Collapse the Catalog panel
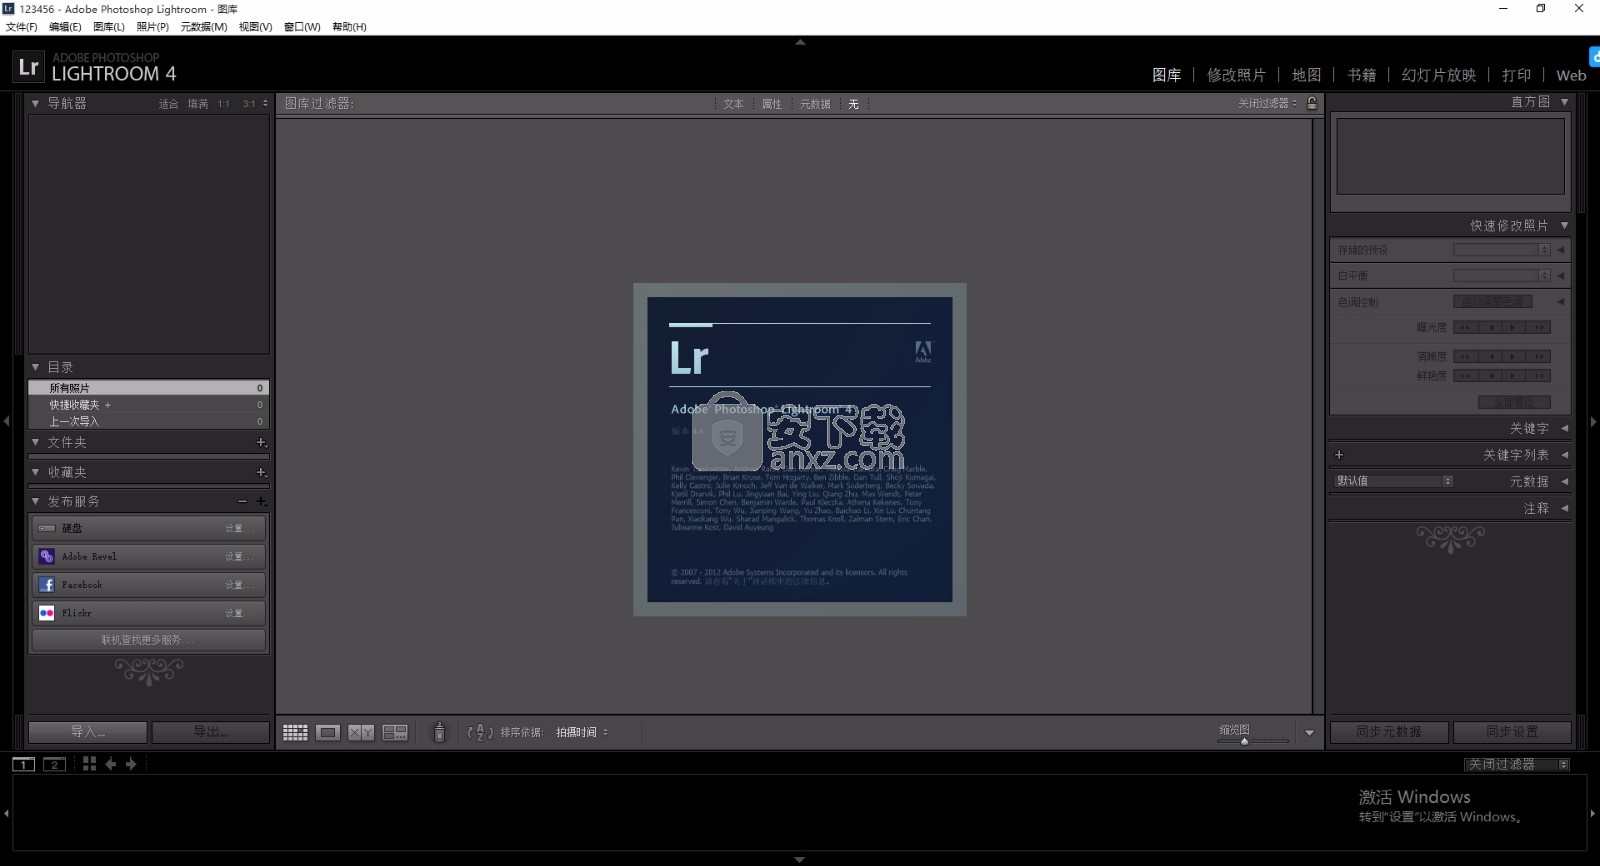This screenshot has height=866, width=1600. [35, 367]
